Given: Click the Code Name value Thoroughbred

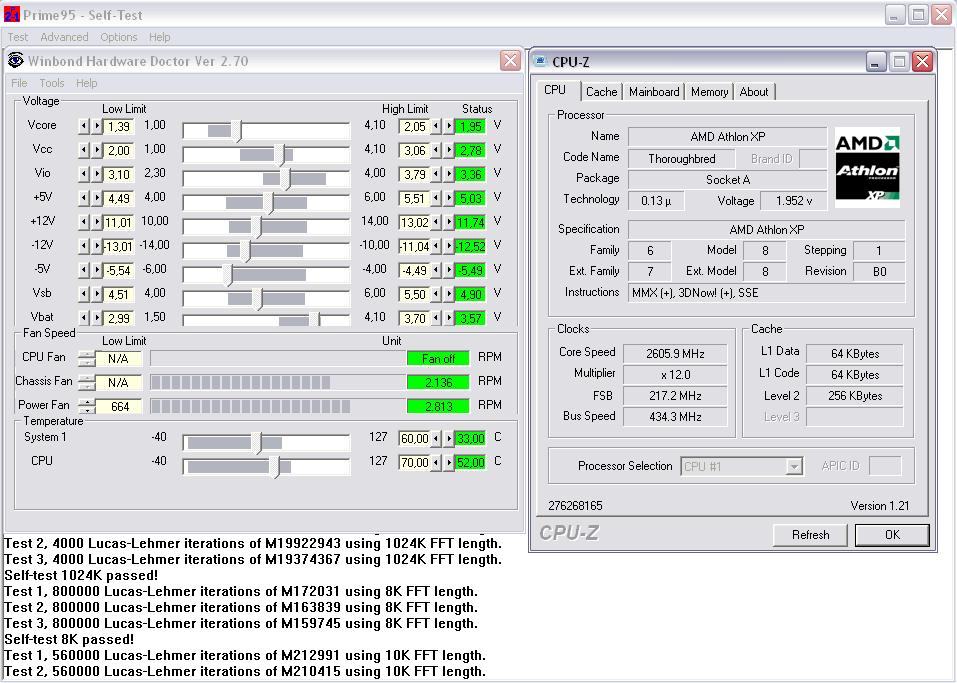Looking at the screenshot, I should point(682,159).
